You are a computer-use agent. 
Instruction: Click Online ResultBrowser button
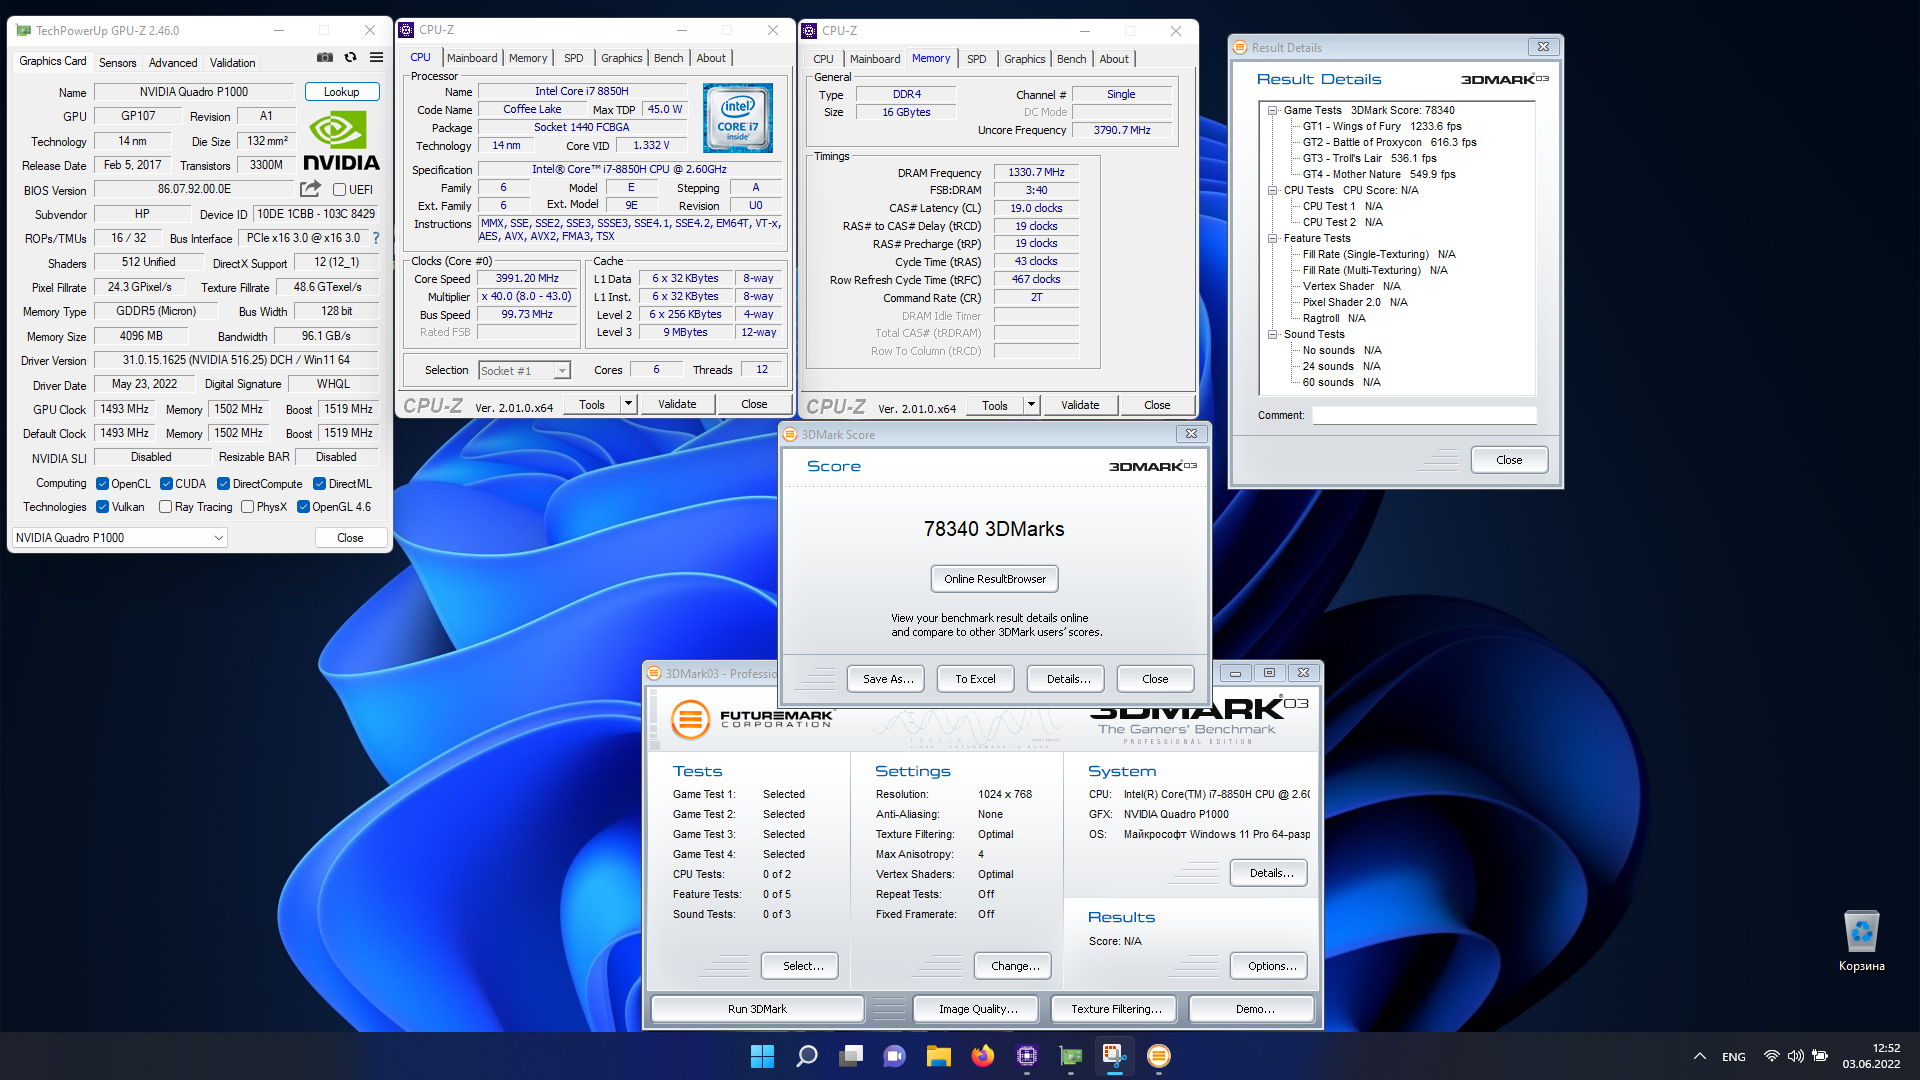tap(995, 579)
